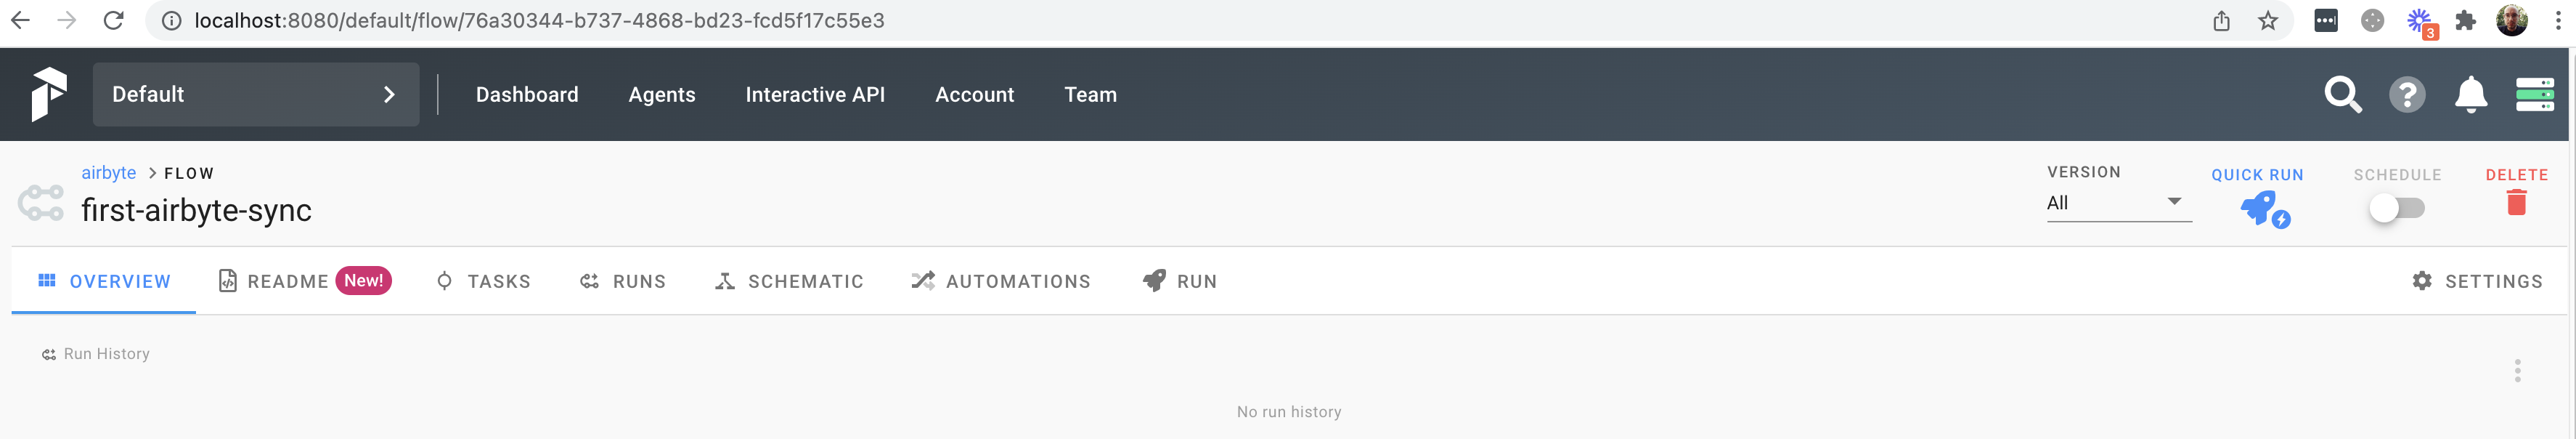Click the browser extensions puzzle icon
The height and width of the screenshot is (439, 2576).
coord(2466,21)
